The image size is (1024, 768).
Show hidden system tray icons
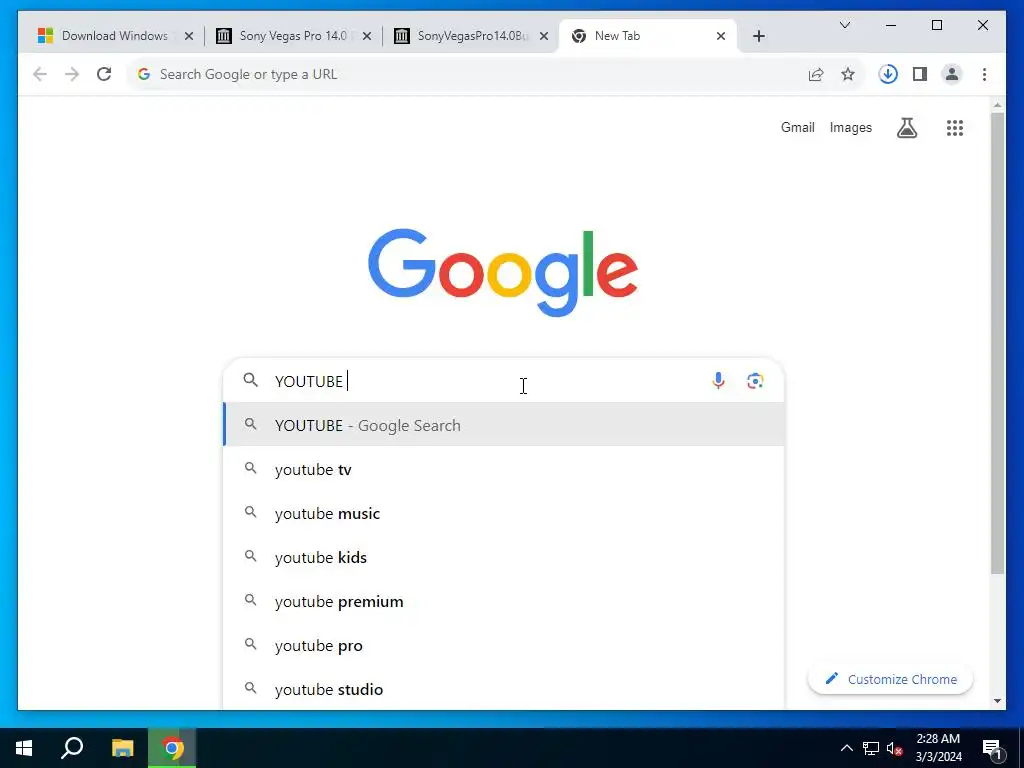[846, 748]
